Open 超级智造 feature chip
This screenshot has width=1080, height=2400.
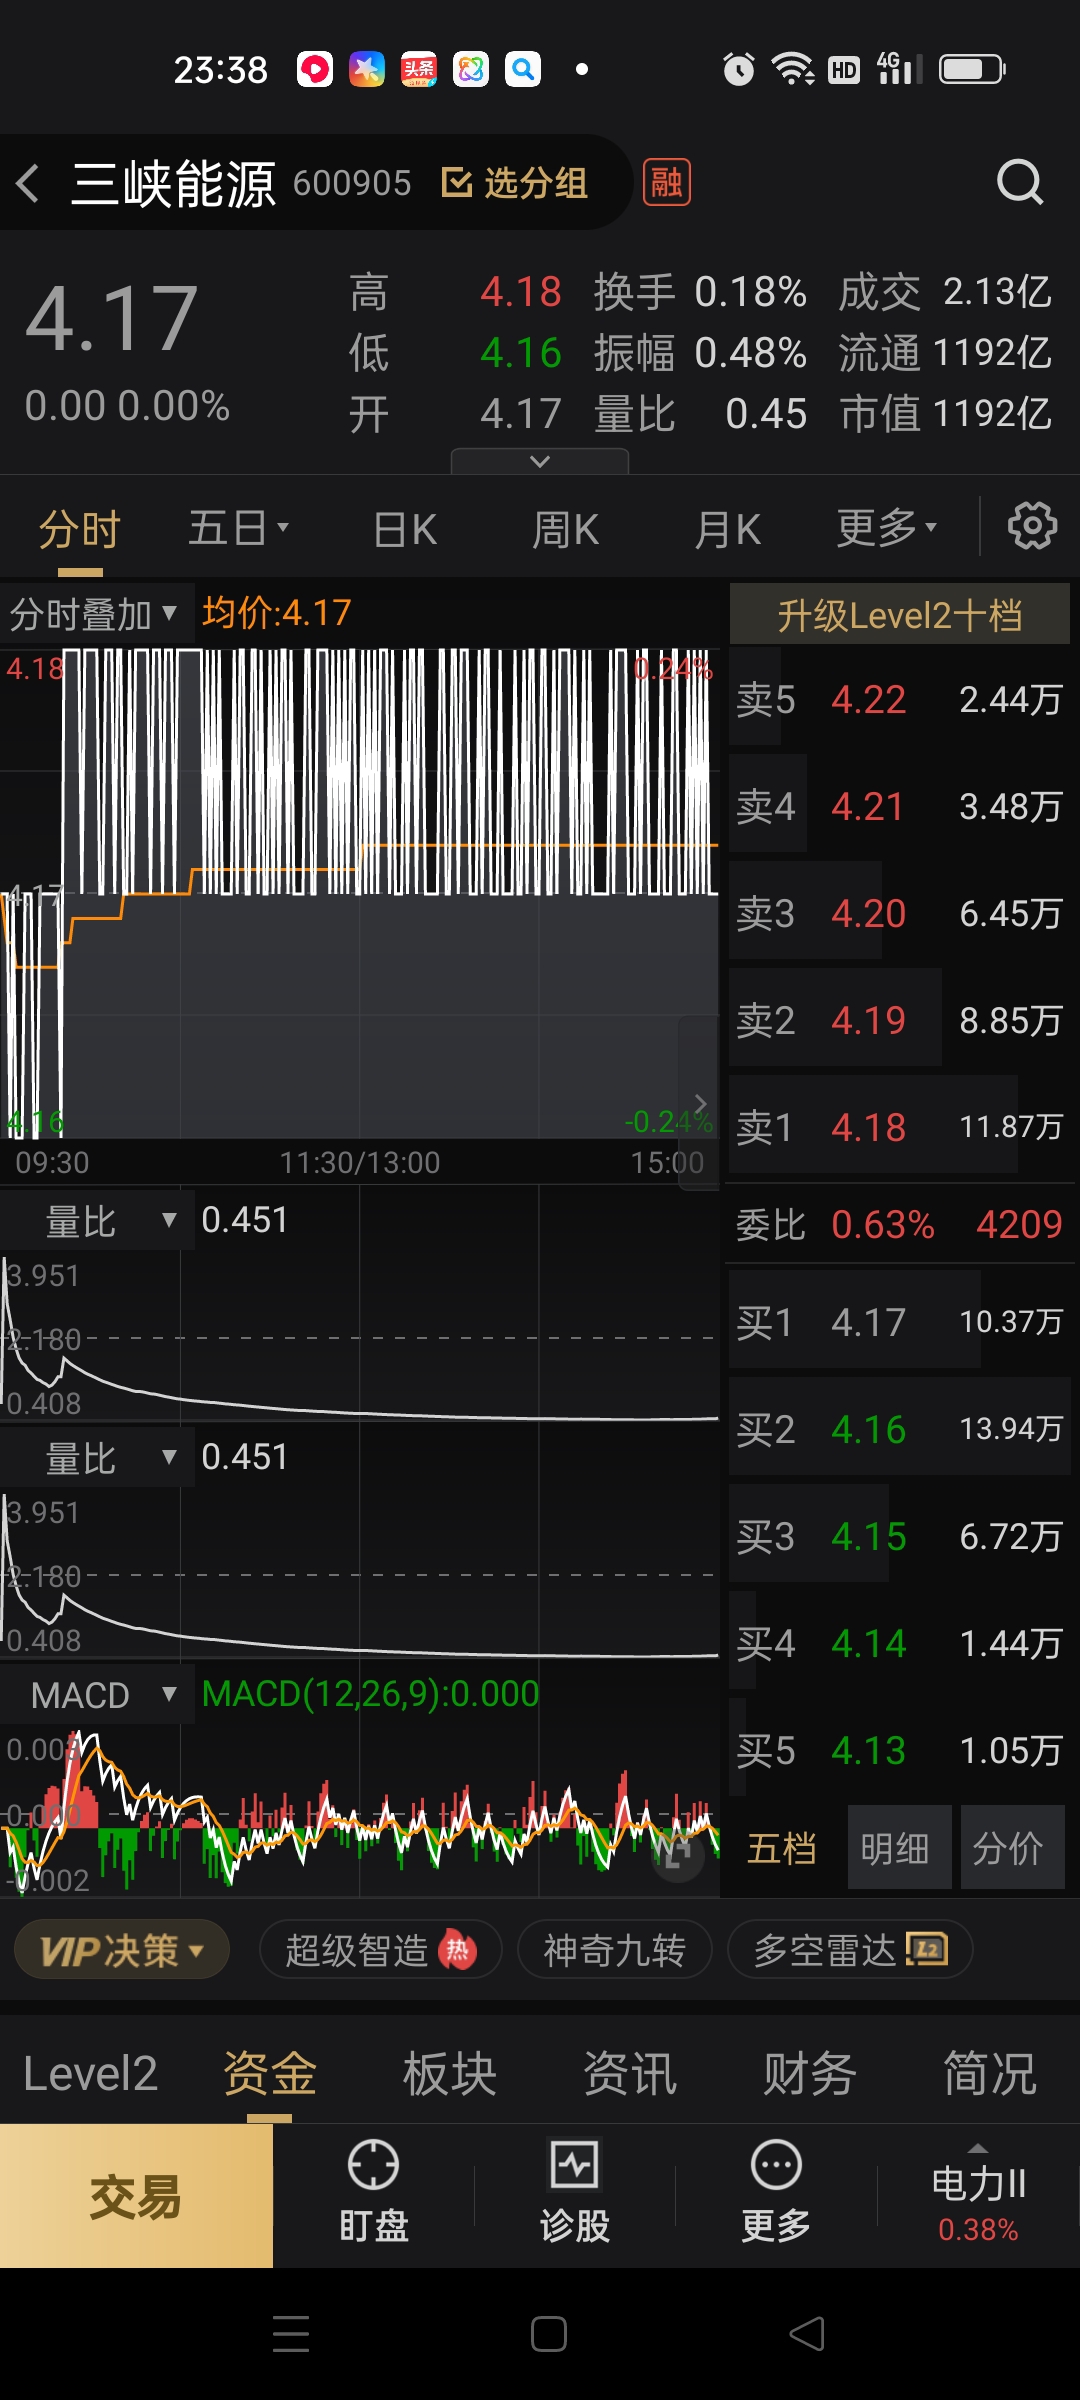click(x=381, y=1949)
